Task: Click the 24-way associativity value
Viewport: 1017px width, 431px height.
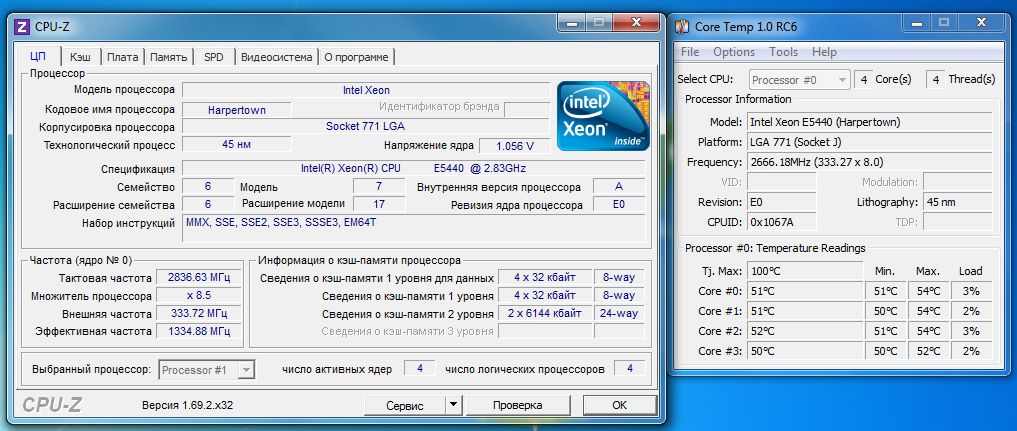Action: [619, 313]
